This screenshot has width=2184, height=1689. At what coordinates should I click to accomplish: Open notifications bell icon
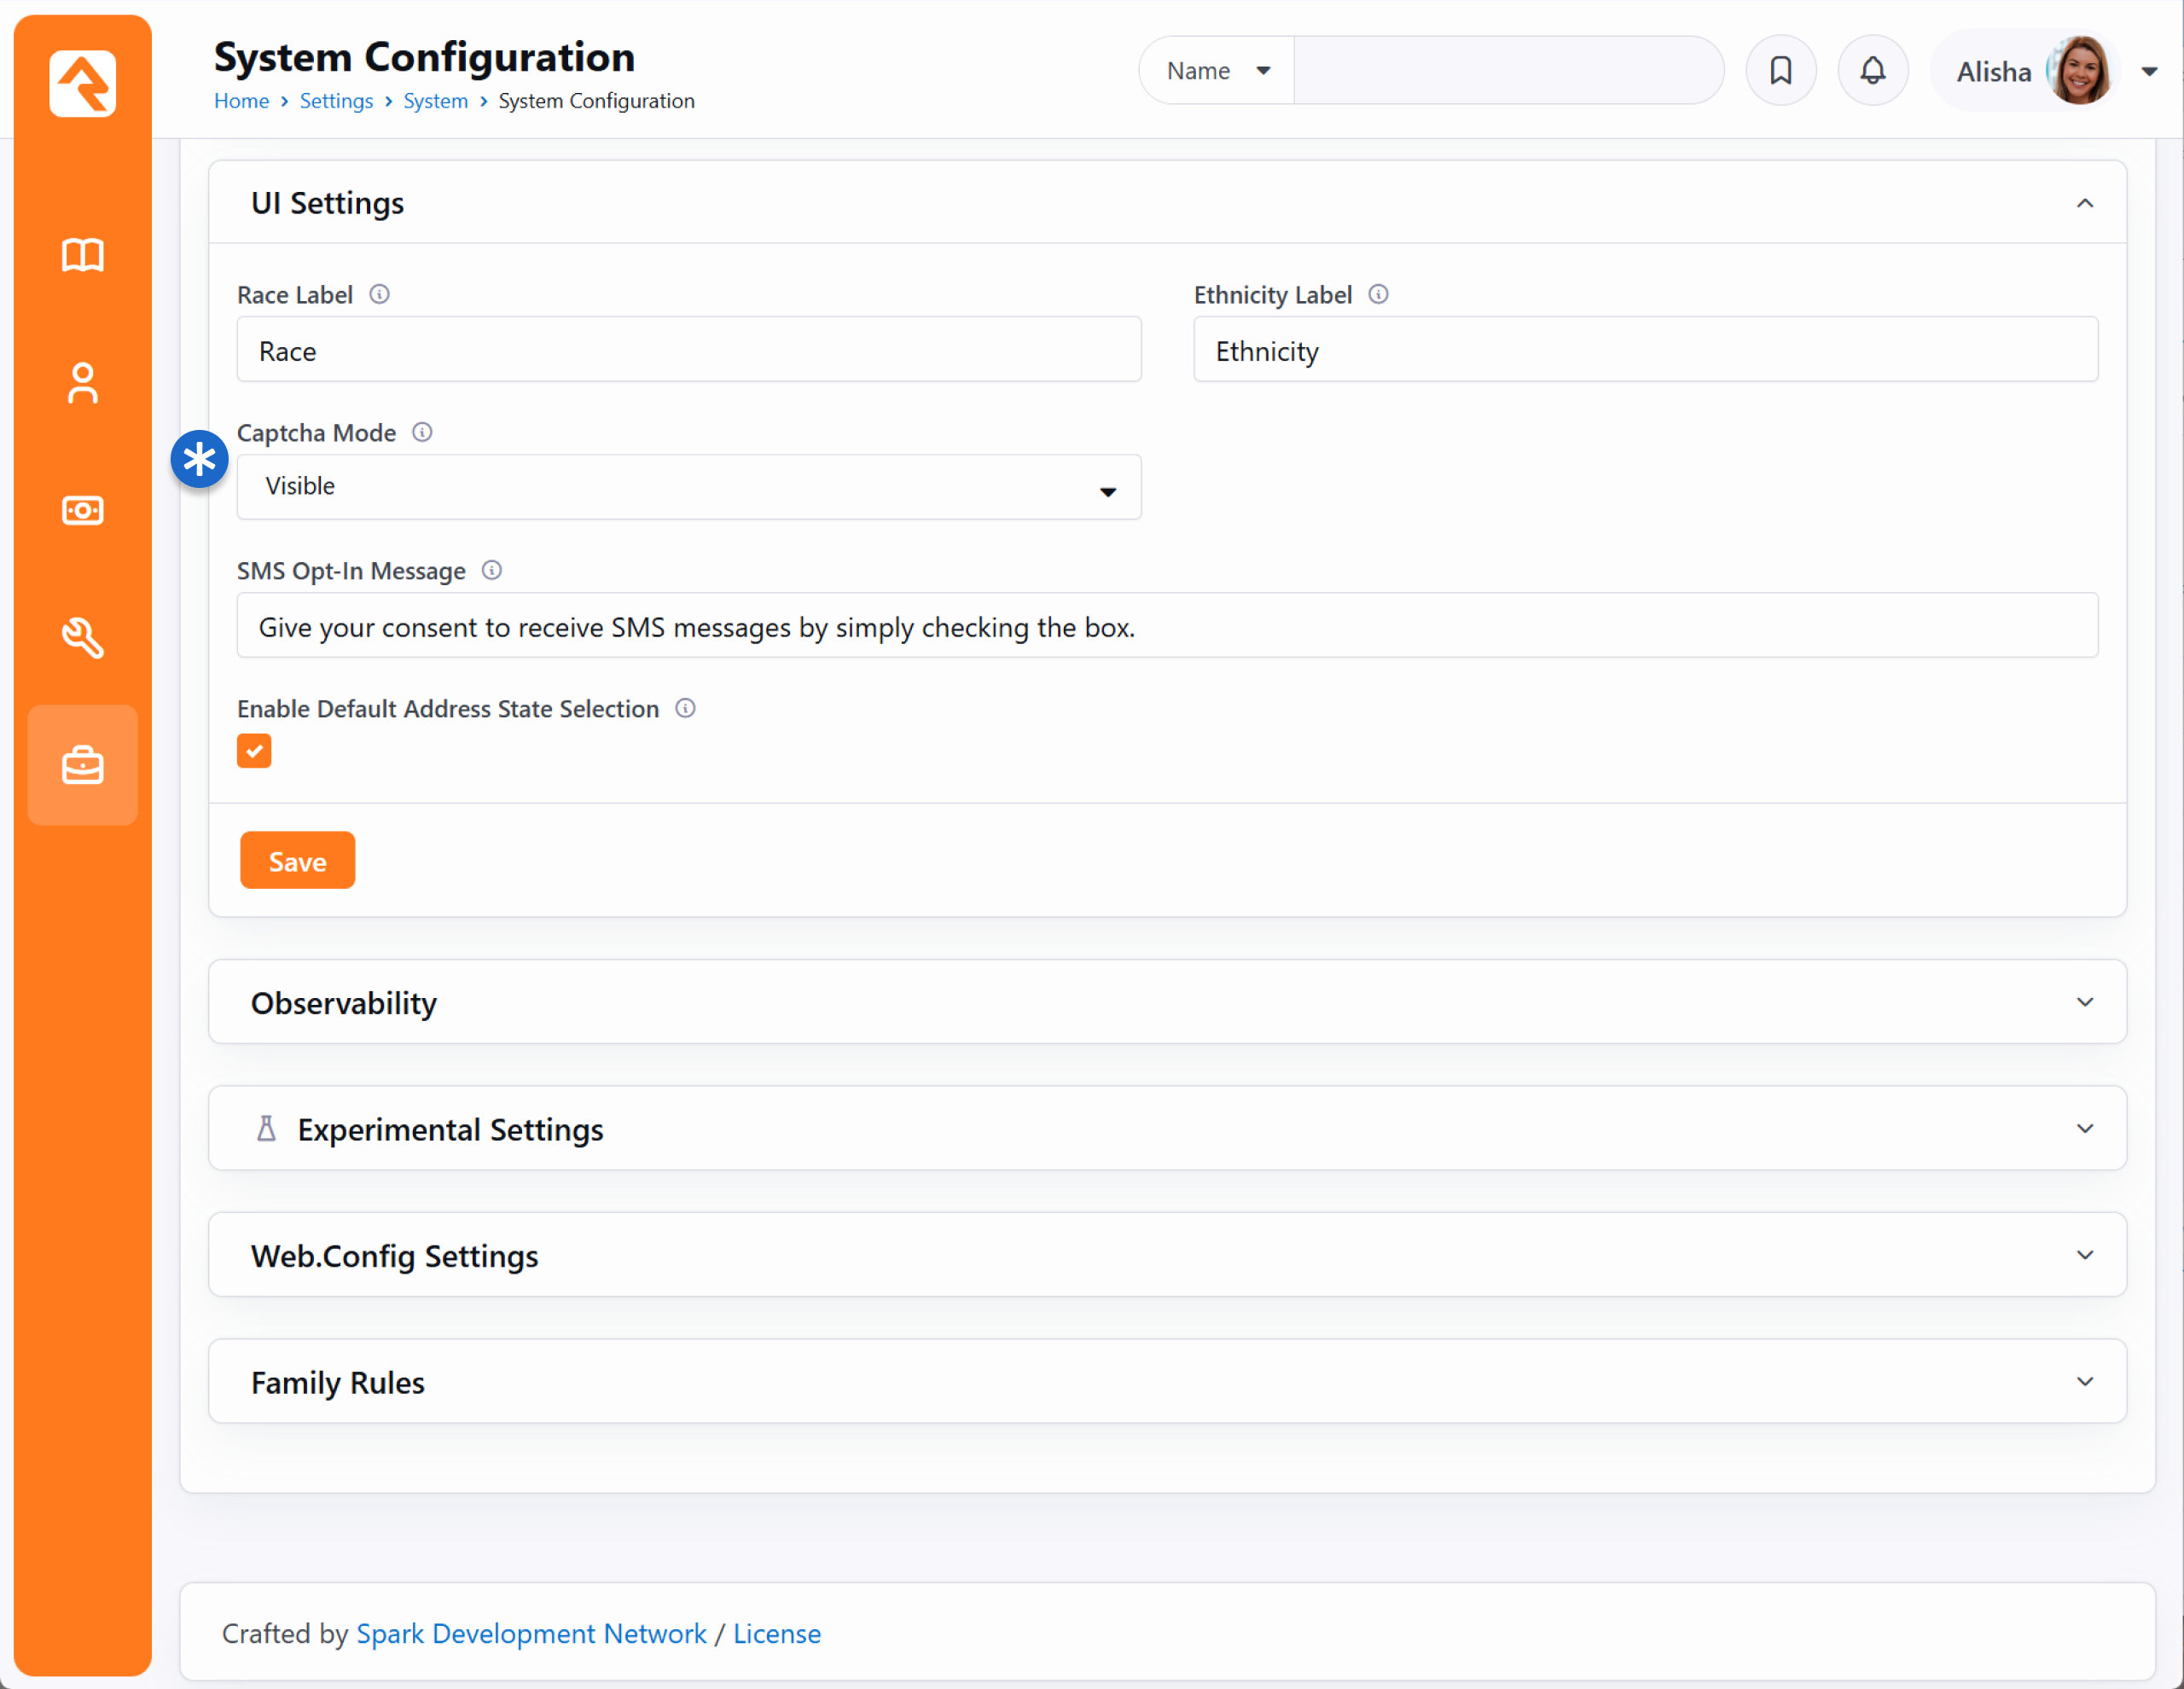click(1872, 71)
